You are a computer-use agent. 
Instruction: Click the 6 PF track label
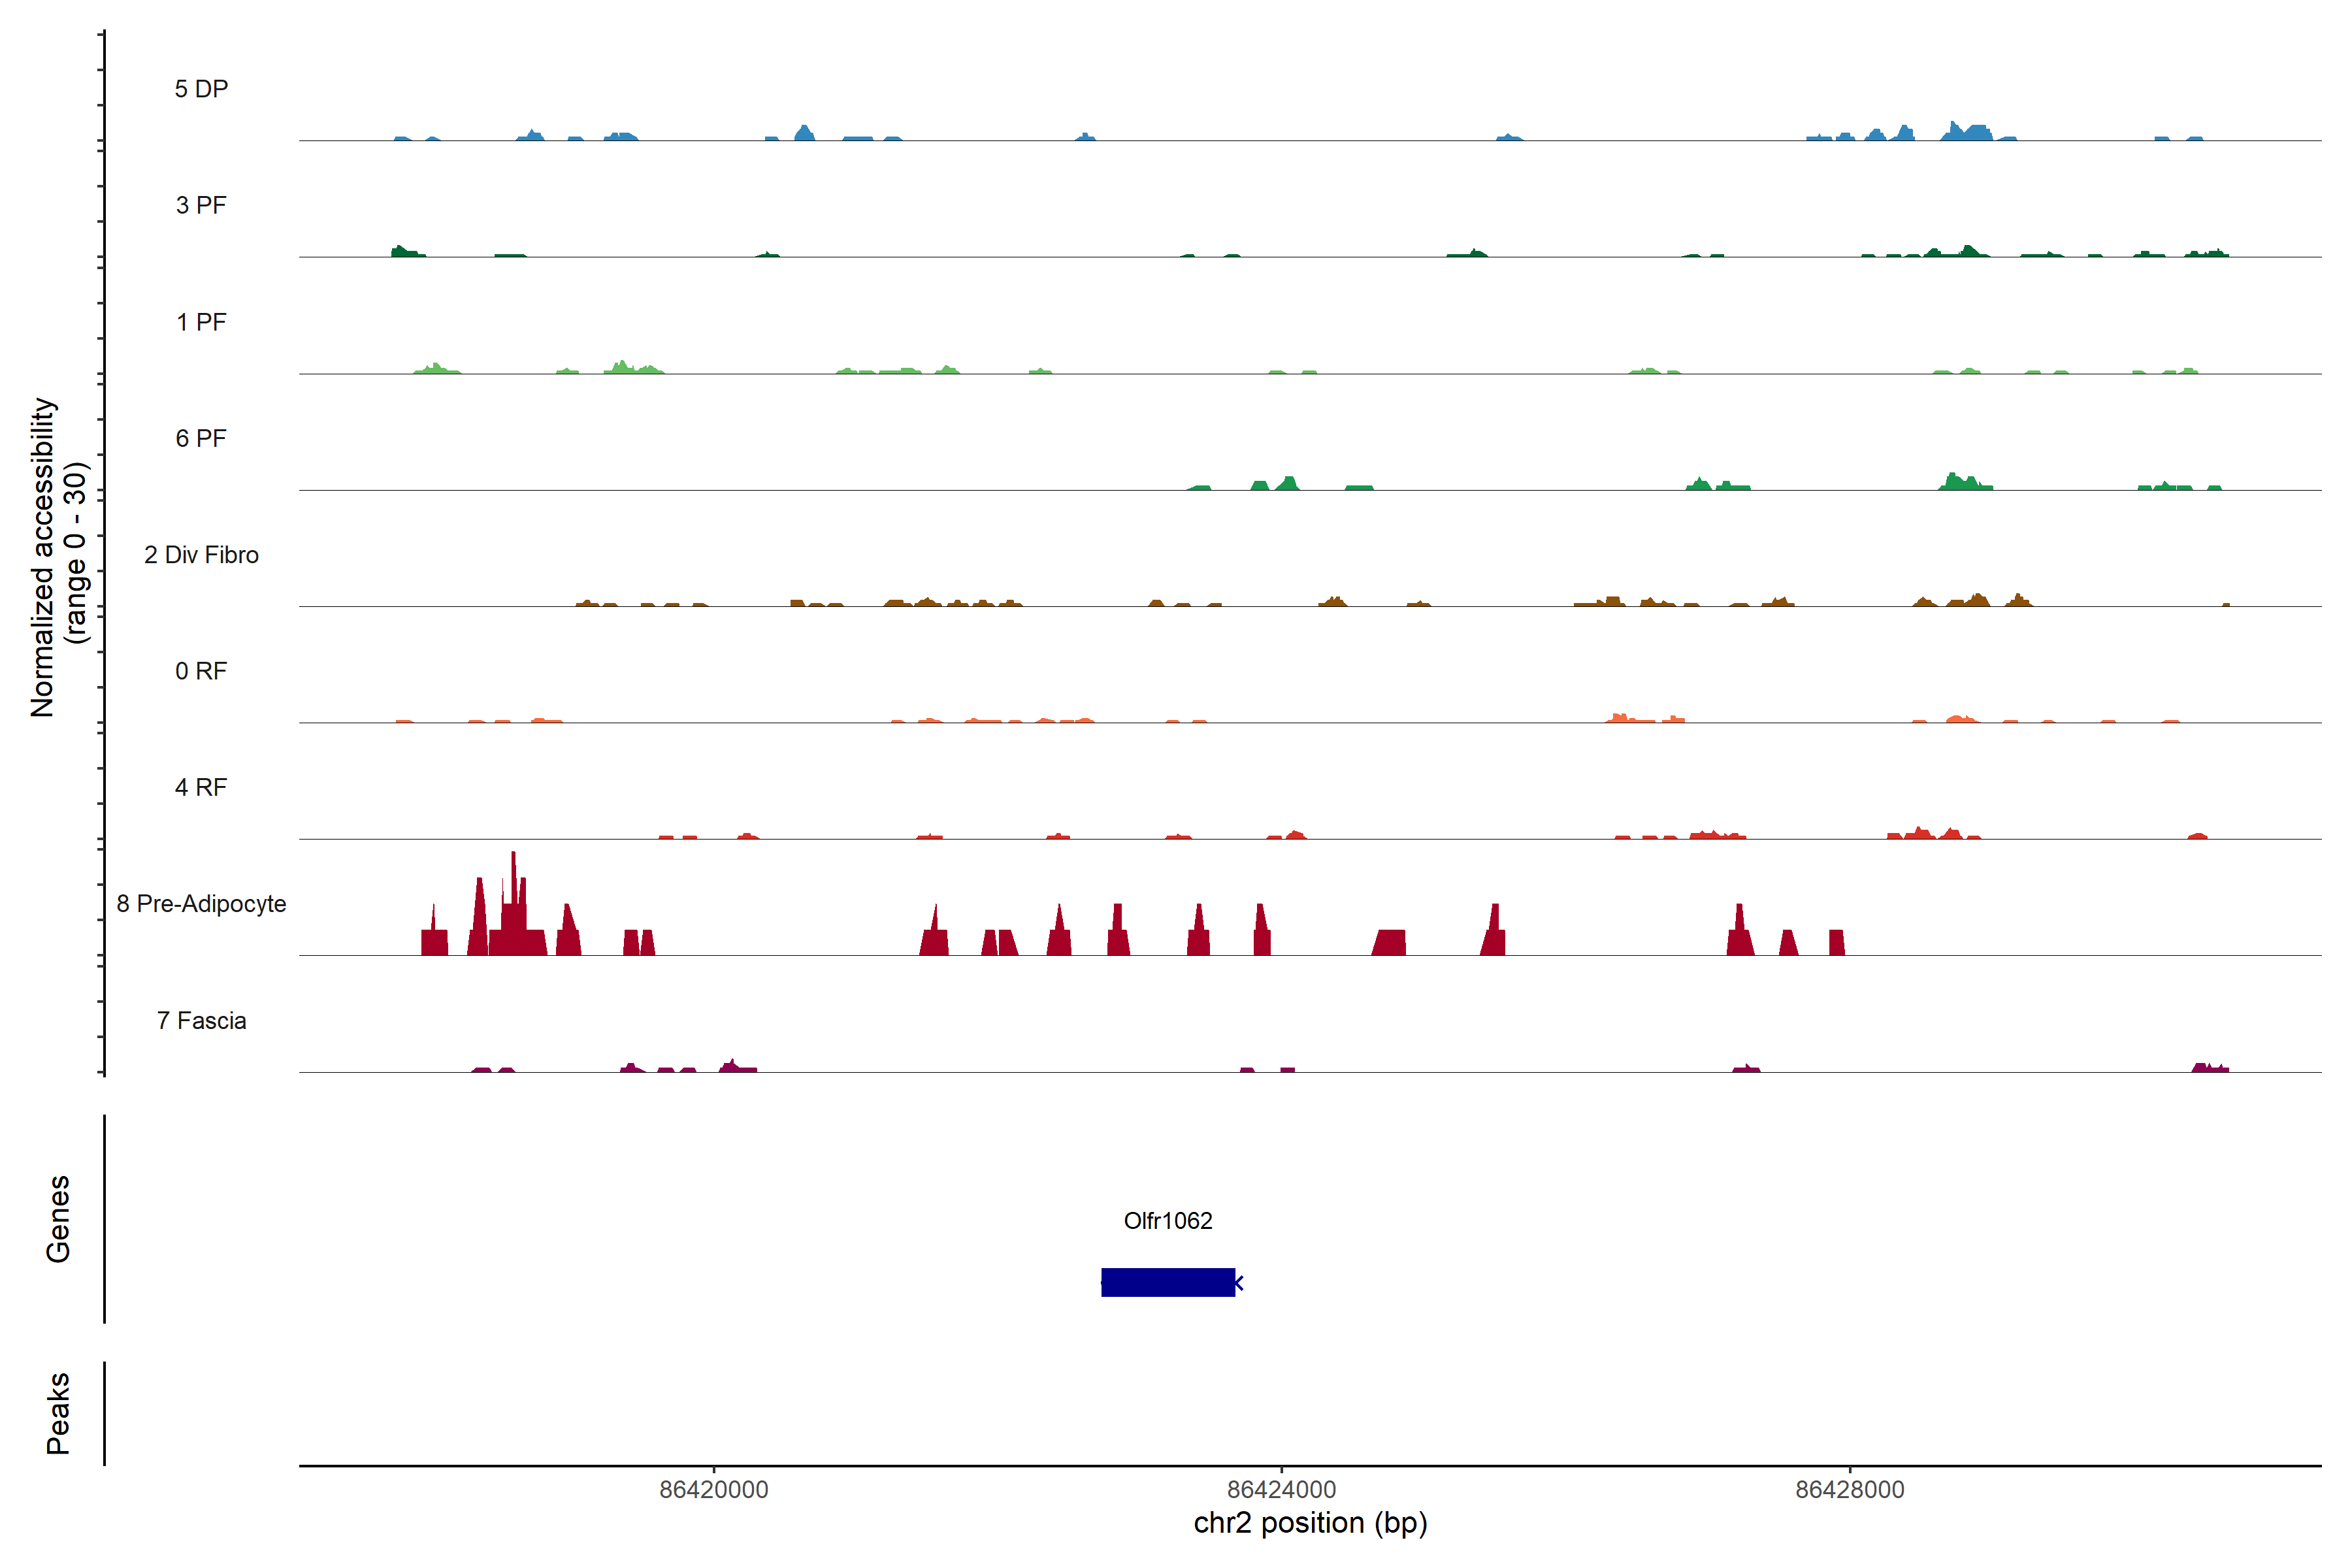click(x=201, y=438)
